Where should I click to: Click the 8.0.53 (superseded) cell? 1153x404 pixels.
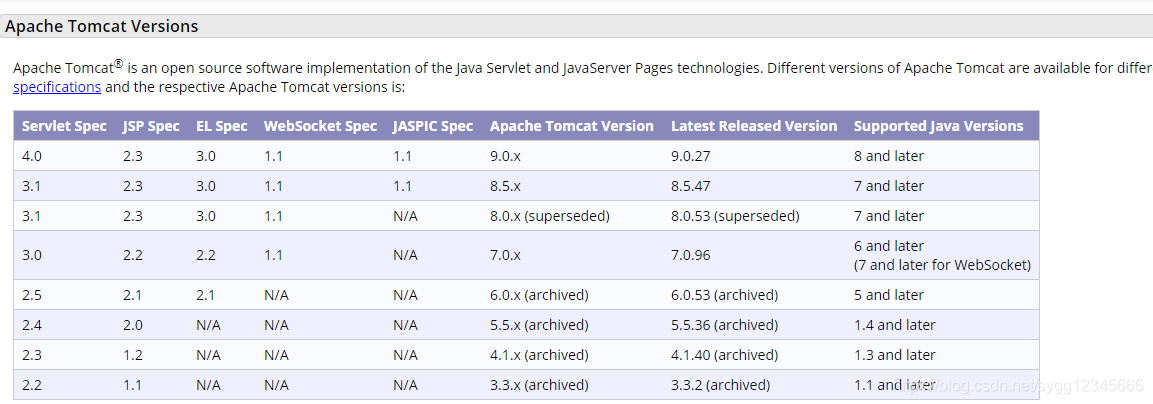[735, 216]
